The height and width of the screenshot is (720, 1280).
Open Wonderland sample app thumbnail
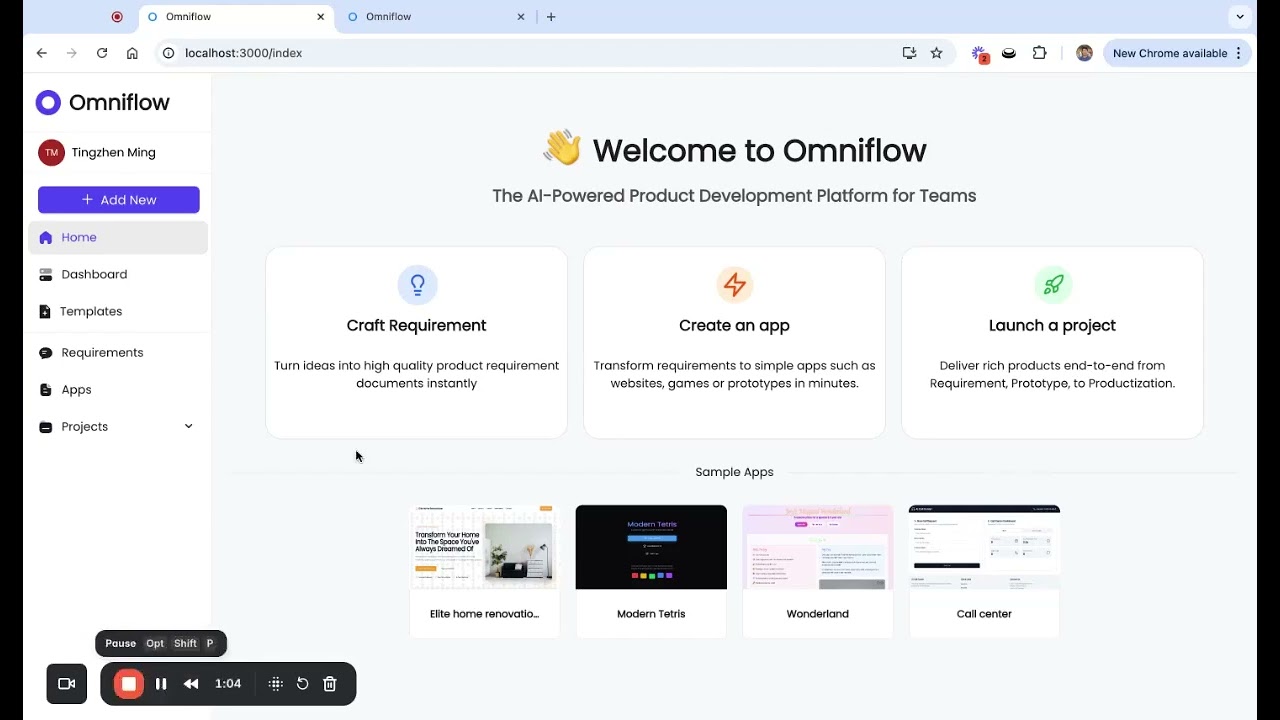pos(818,547)
